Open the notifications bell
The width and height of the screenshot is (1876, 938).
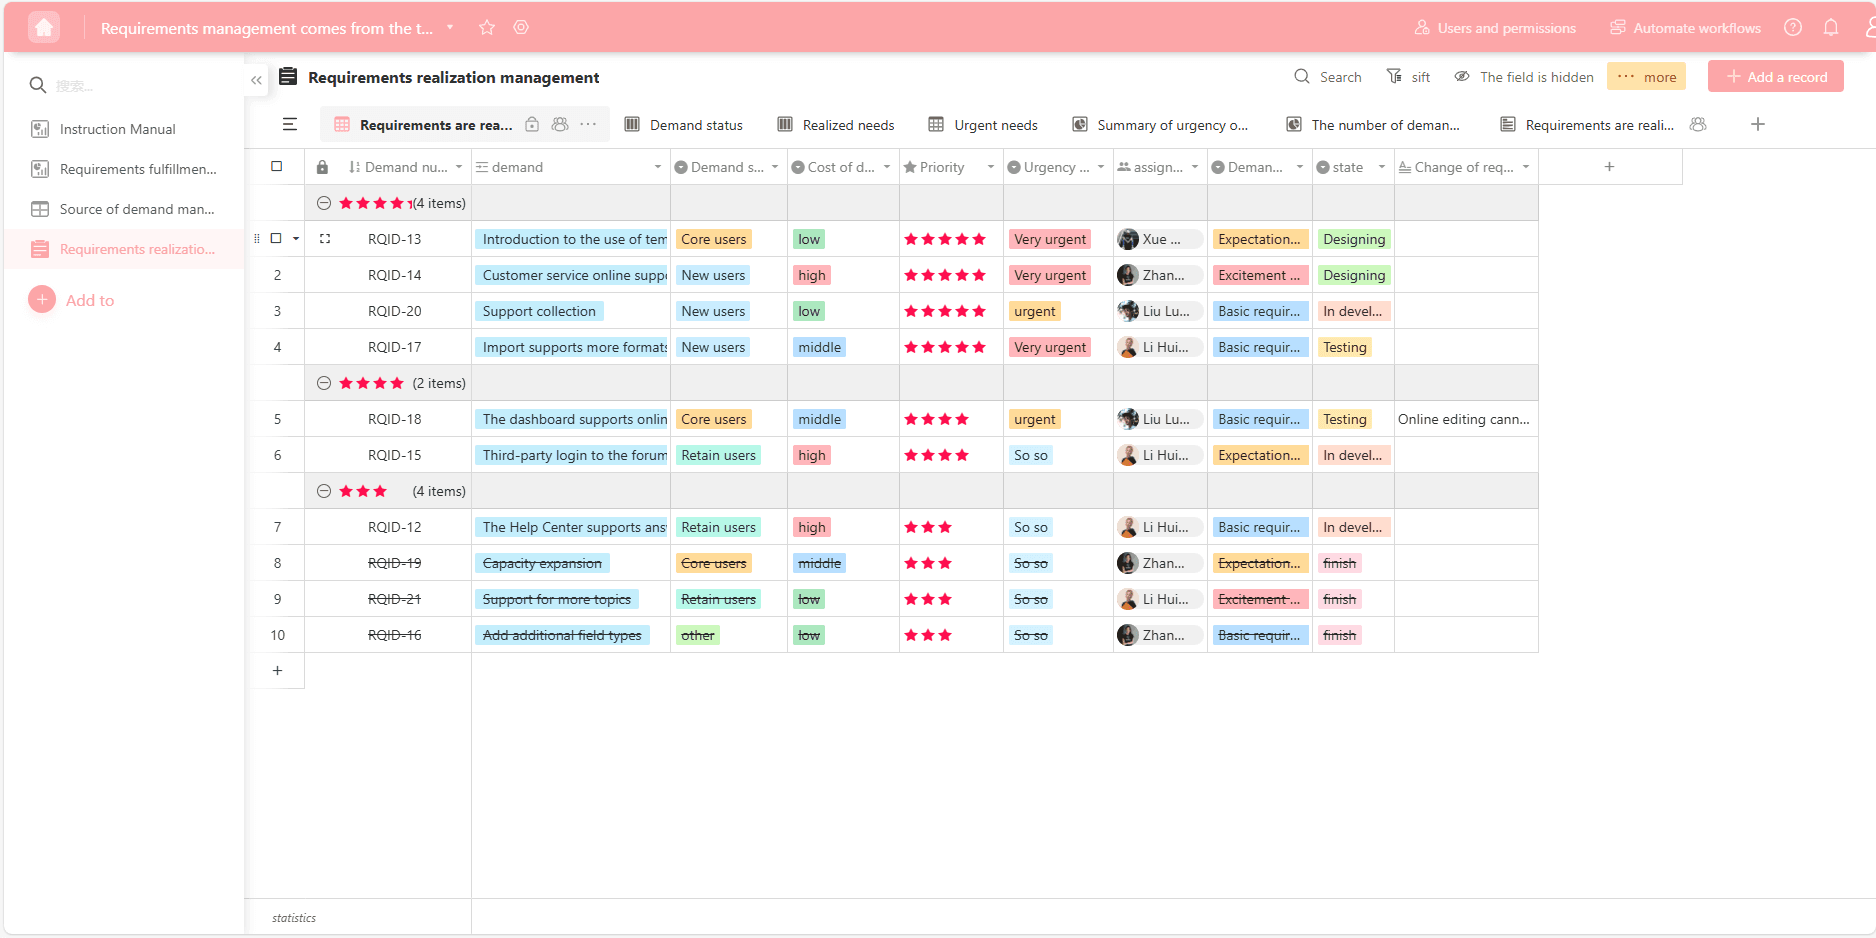(x=1831, y=28)
